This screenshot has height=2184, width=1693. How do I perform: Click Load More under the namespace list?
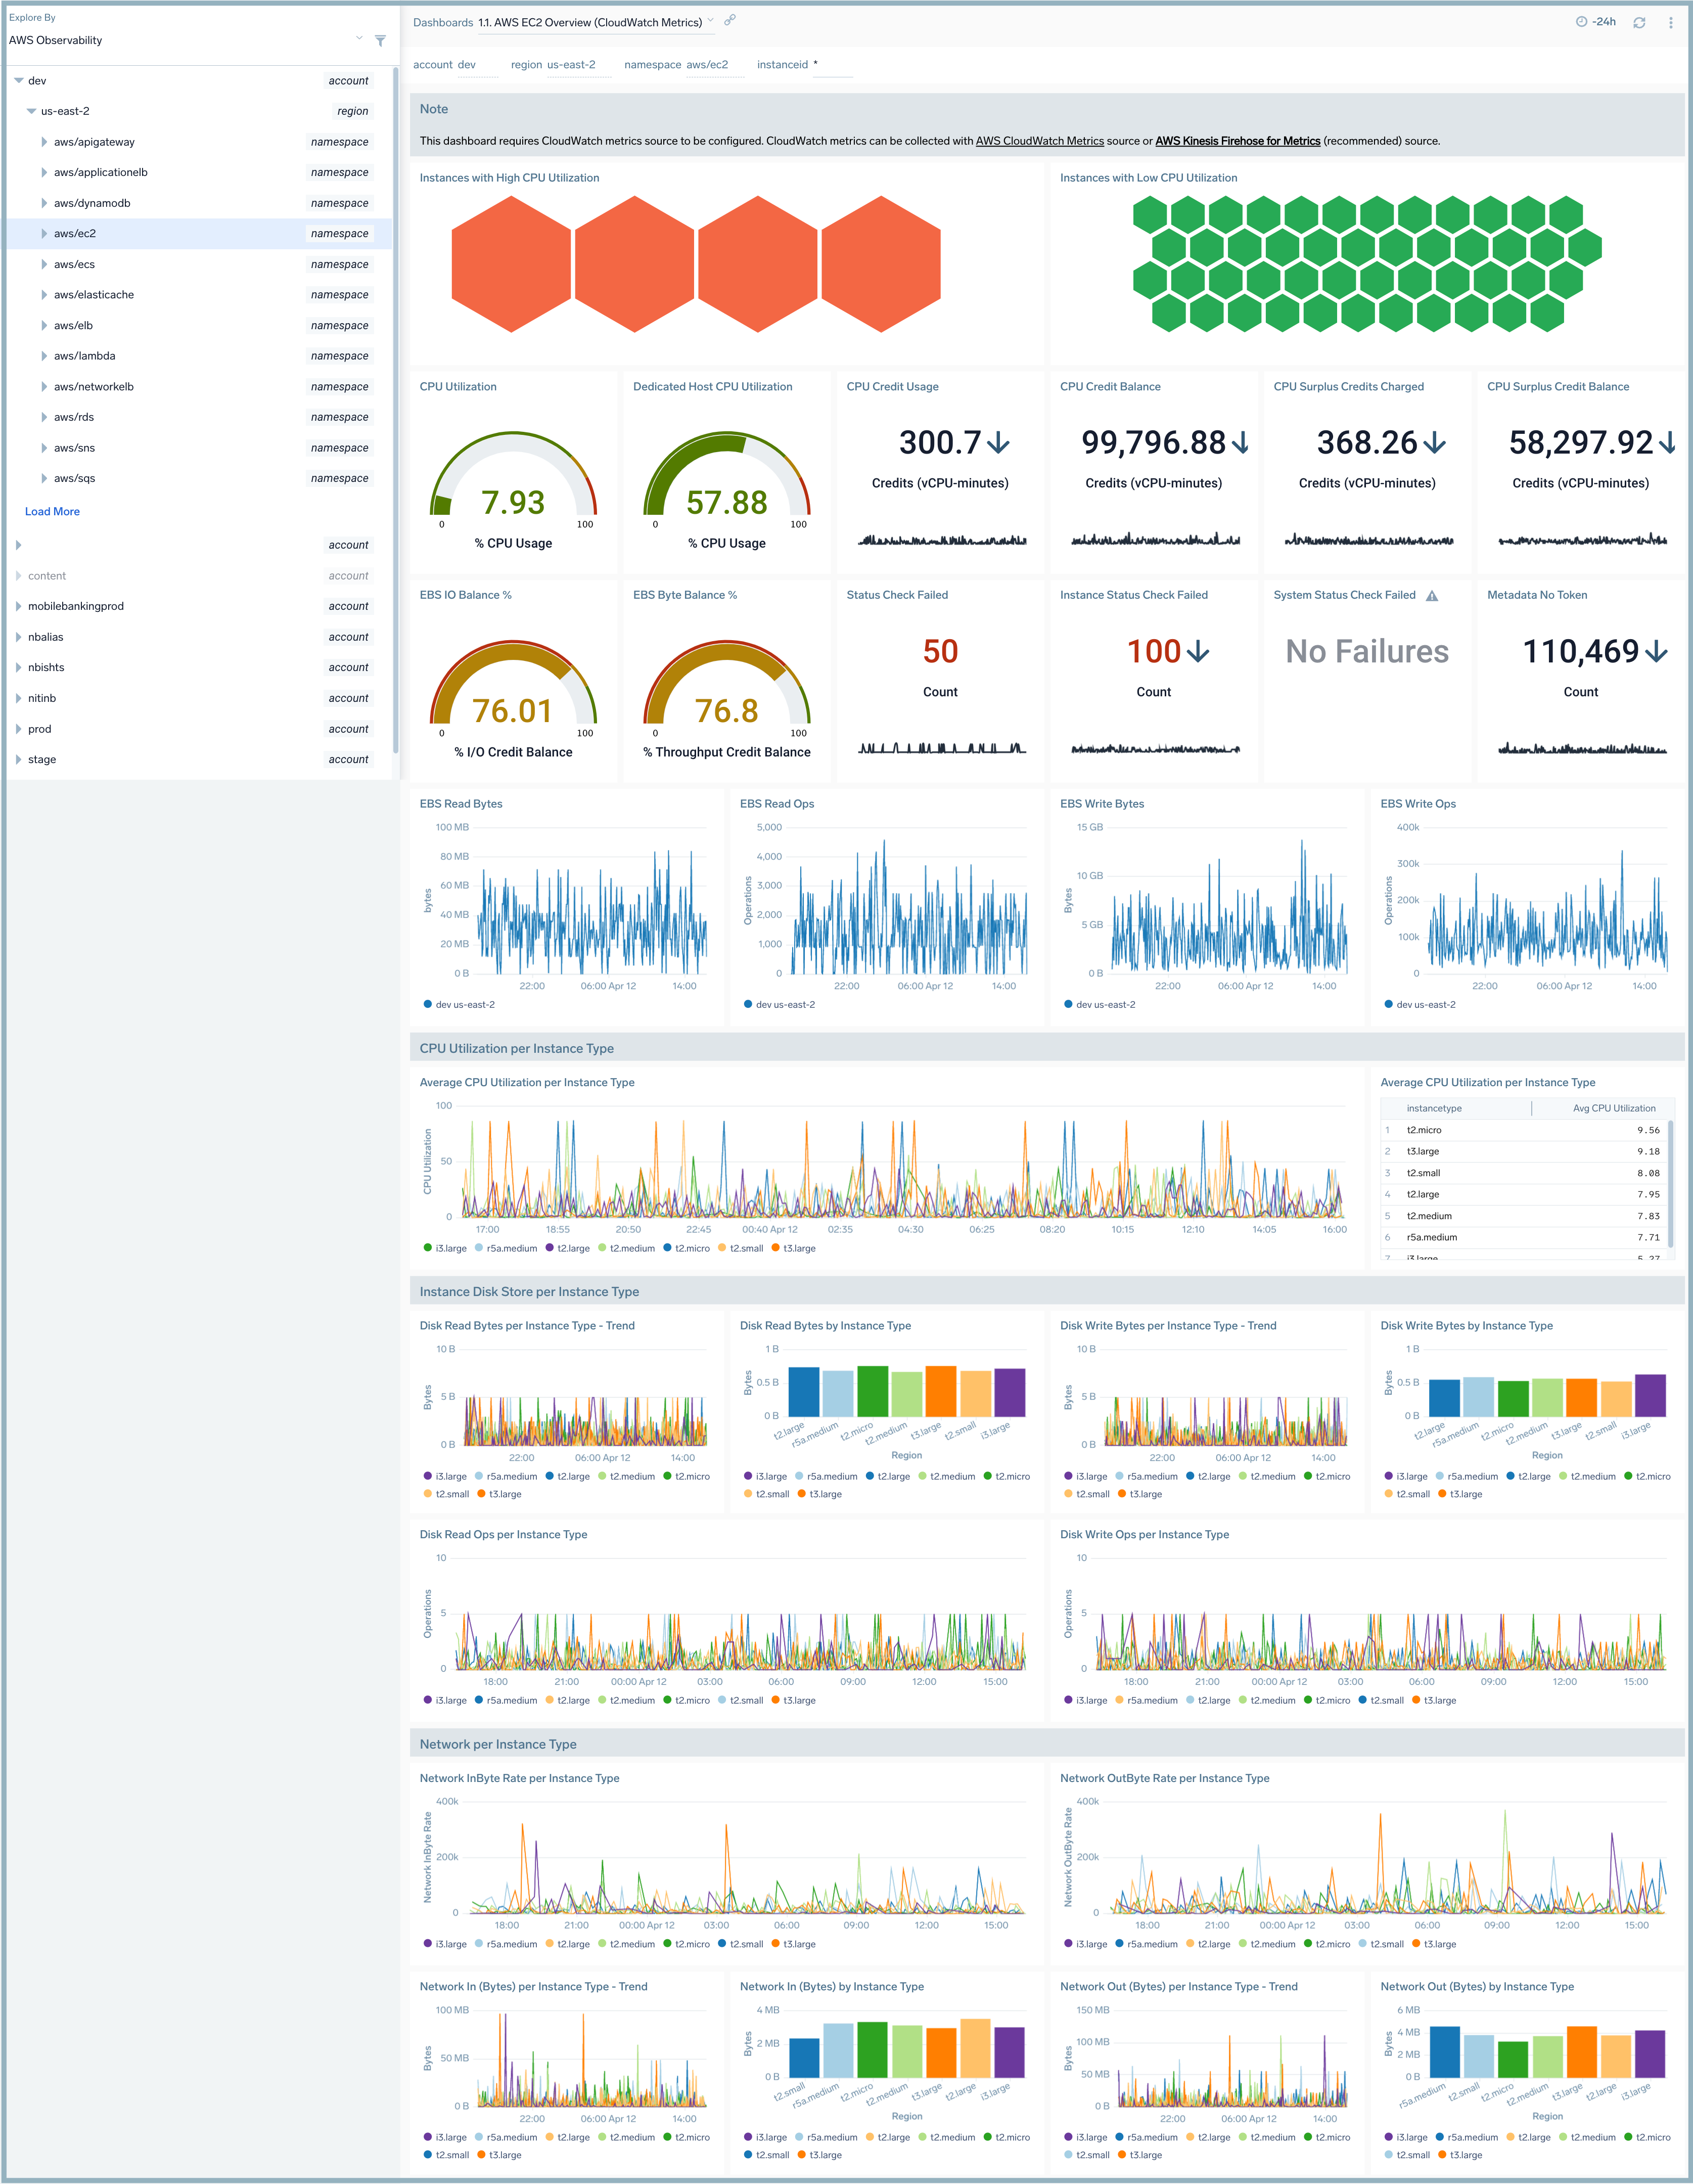52,511
